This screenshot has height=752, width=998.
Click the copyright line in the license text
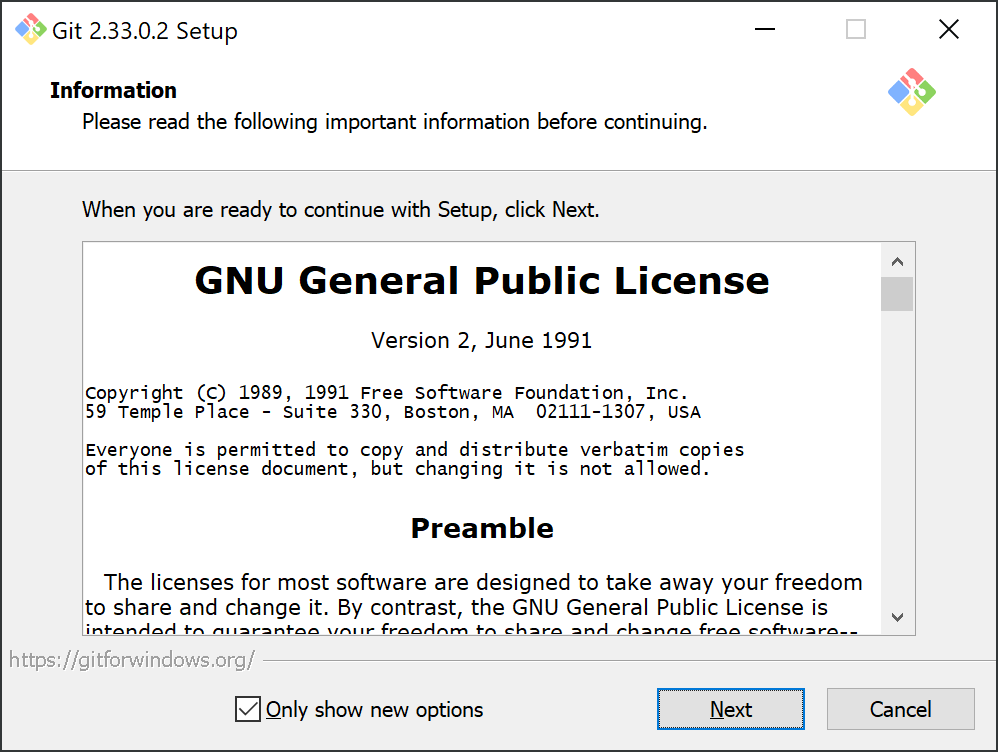386,392
